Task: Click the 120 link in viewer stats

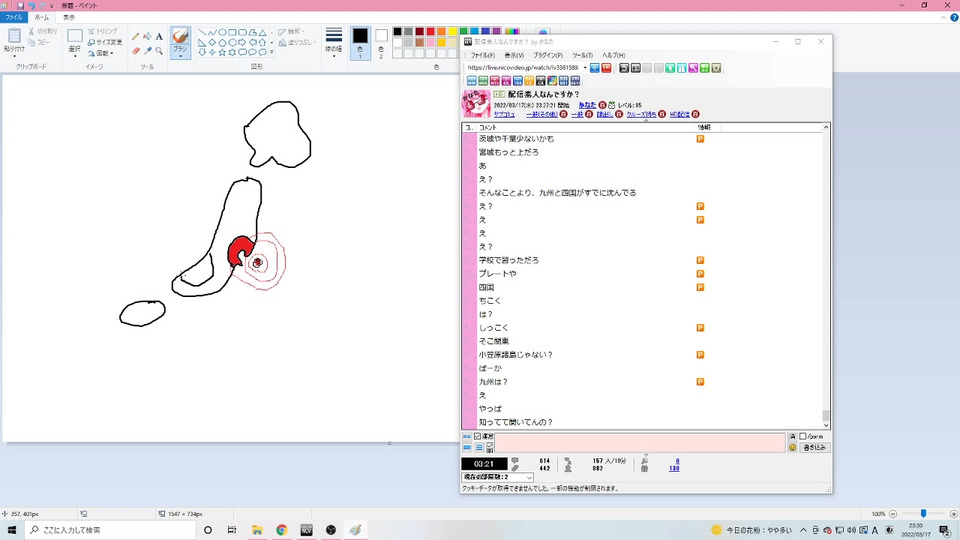Action: 674,468
